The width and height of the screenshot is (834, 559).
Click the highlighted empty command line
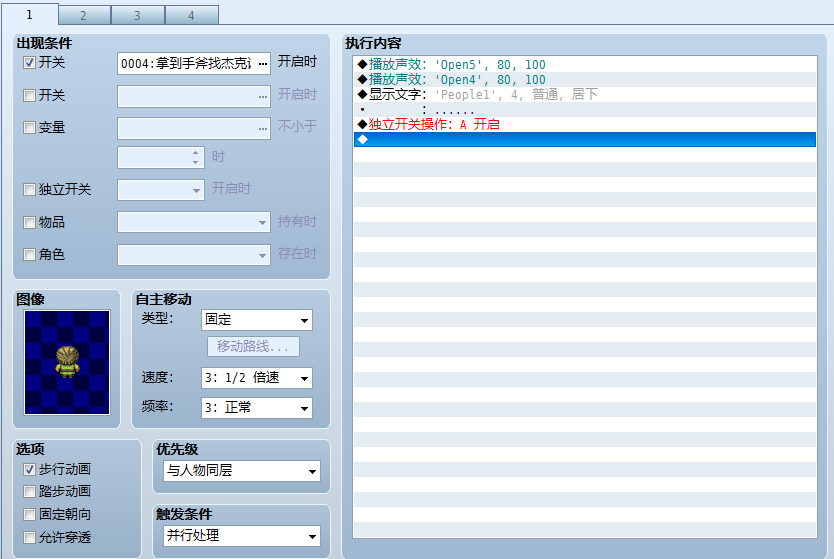(585, 139)
